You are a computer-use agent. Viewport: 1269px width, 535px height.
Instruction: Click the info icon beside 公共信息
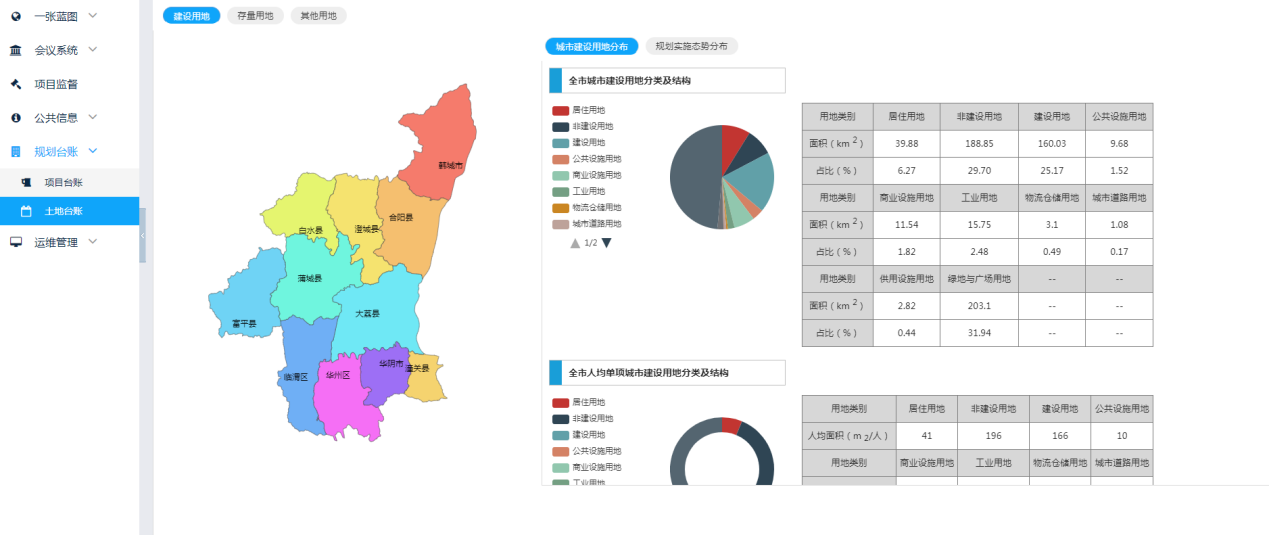[16, 118]
